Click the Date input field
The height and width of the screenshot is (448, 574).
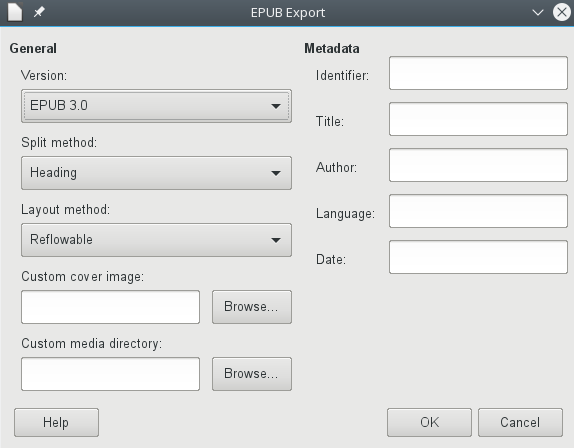pyautogui.click(x=478, y=257)
